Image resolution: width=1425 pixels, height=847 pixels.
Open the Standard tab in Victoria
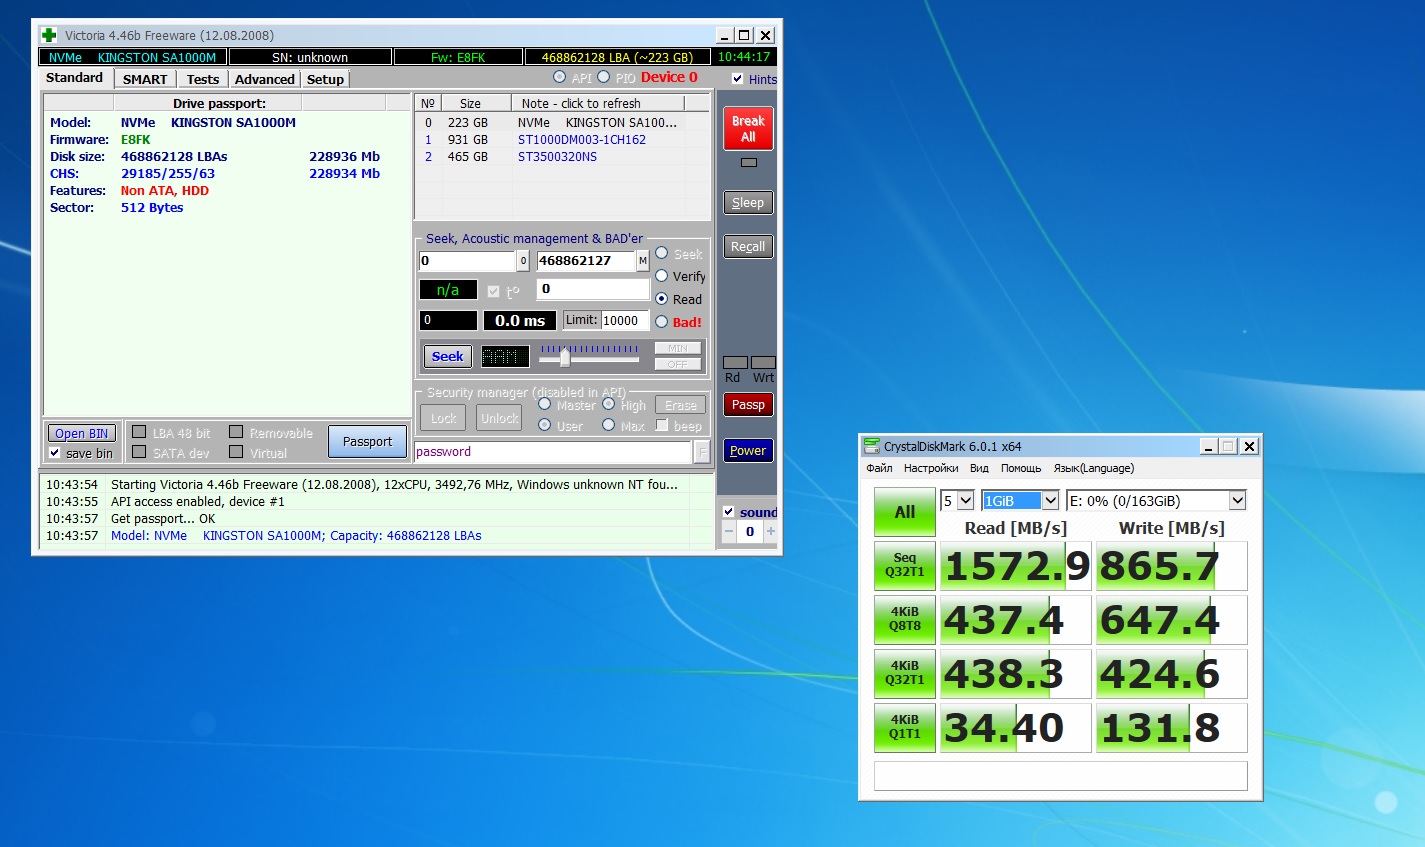coord(75,78)
